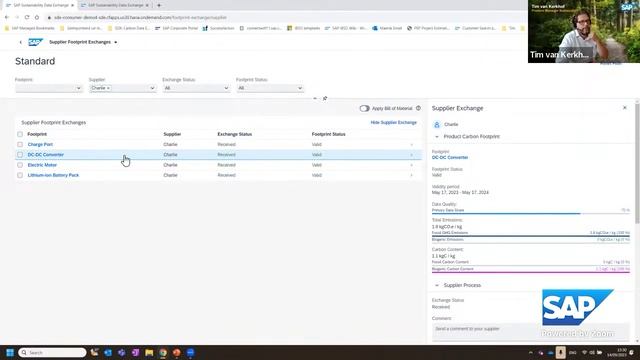The height and width of the screenshot is (360, 640).
Task: Open the DC-DC Converter link in the table
Action: coord(46,155)
